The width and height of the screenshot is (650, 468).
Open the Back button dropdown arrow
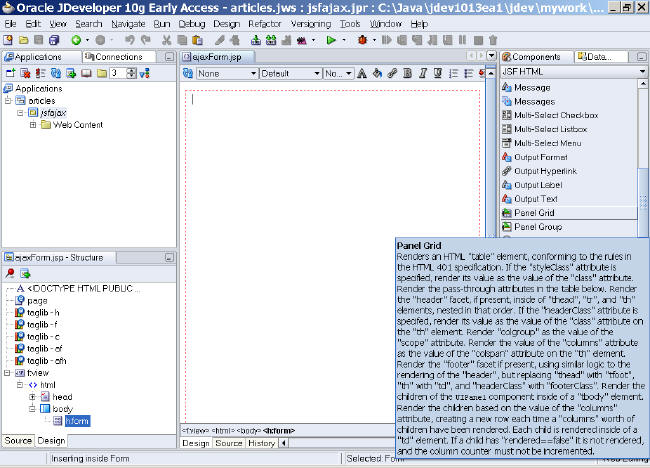[87, 40]
